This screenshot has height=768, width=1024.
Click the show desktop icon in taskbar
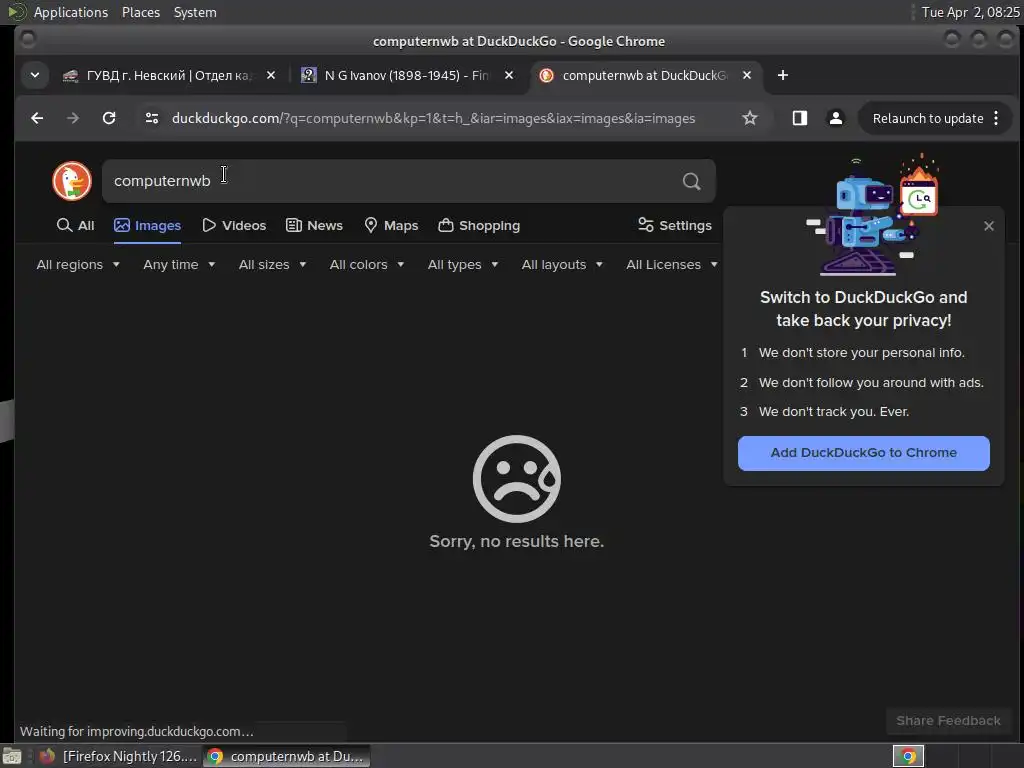click(x=12, y=756)
